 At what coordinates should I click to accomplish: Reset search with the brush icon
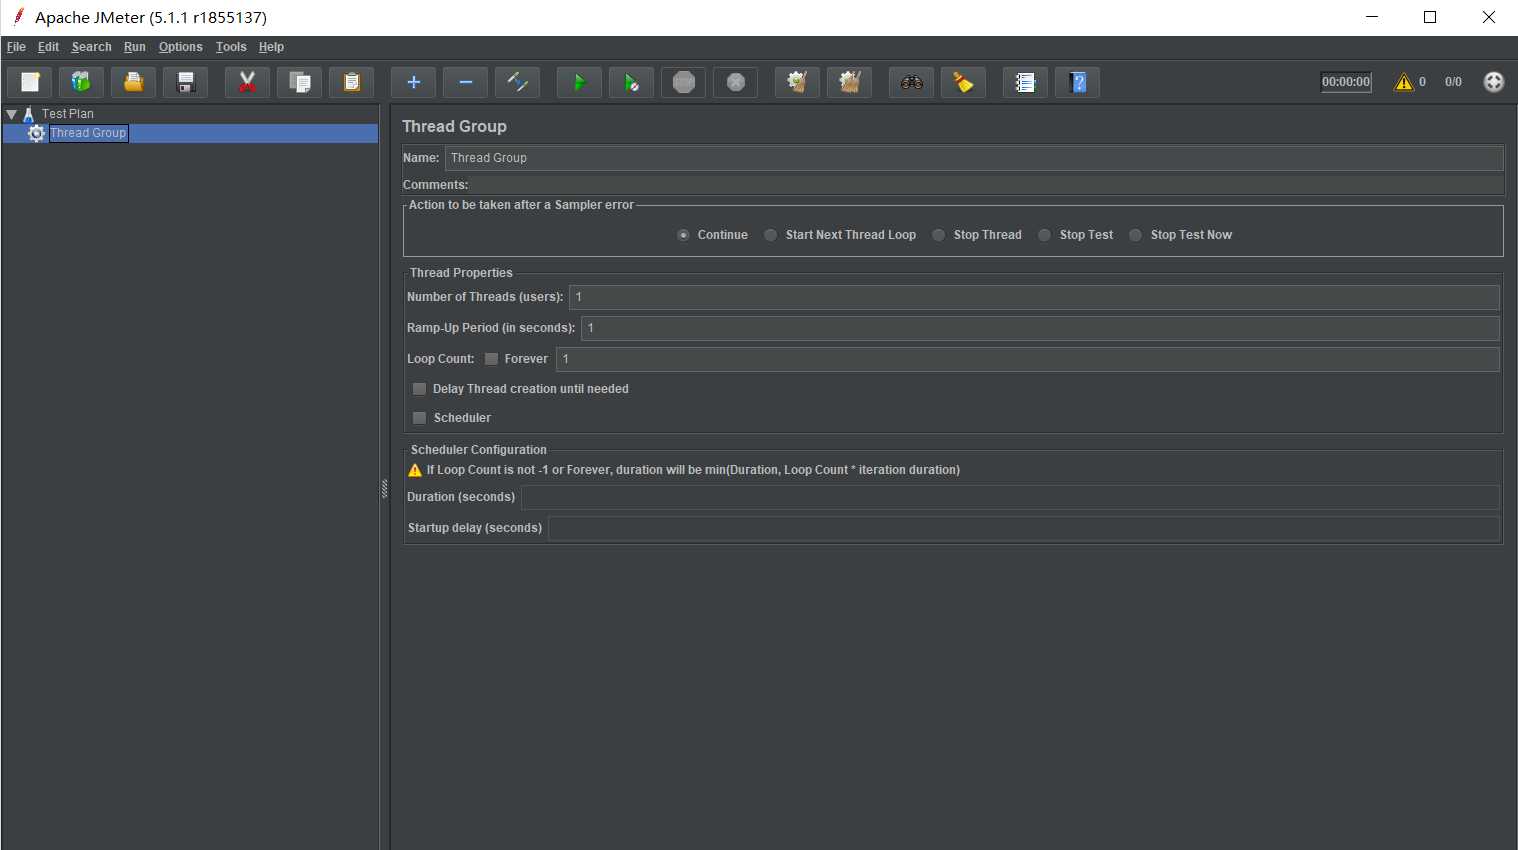(x=964, y=82)
